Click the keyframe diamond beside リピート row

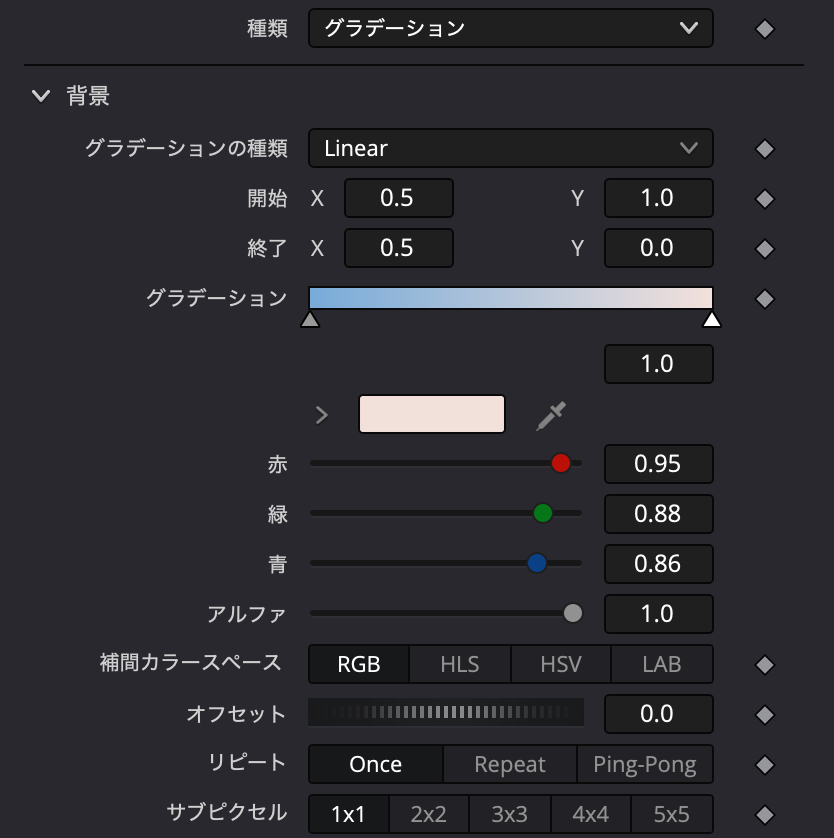(764, 763)
